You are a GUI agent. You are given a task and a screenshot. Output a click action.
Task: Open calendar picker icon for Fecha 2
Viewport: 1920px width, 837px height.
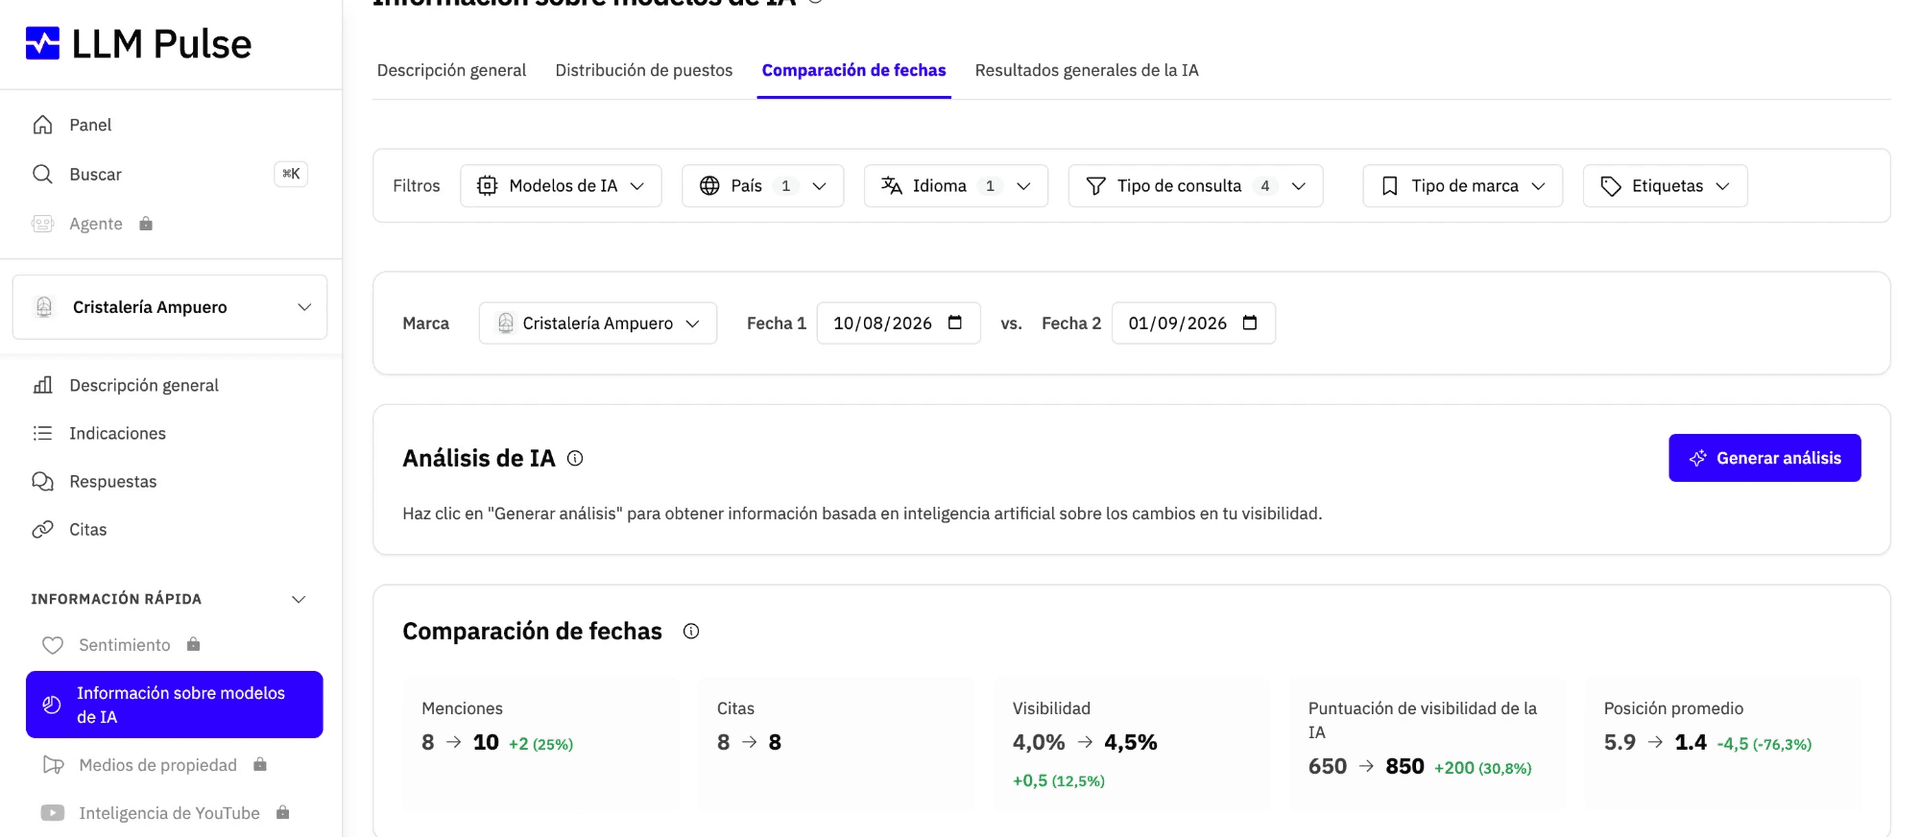coord(1250,322)
